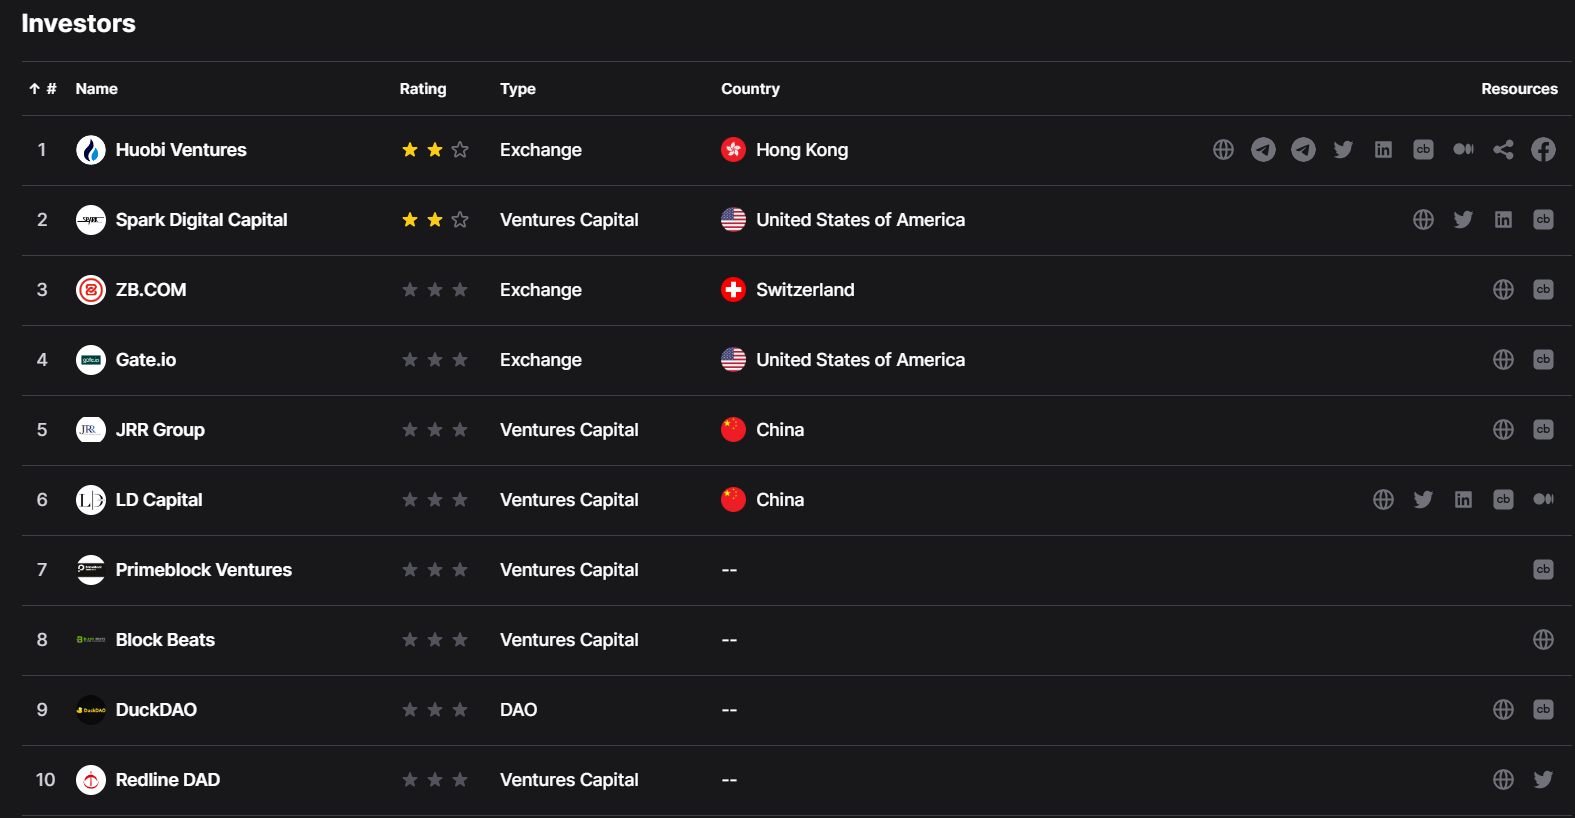Open Redline DAD's Twitter icon
The width and height of the screenshot is (1575, 818).
click(1543, 780)
